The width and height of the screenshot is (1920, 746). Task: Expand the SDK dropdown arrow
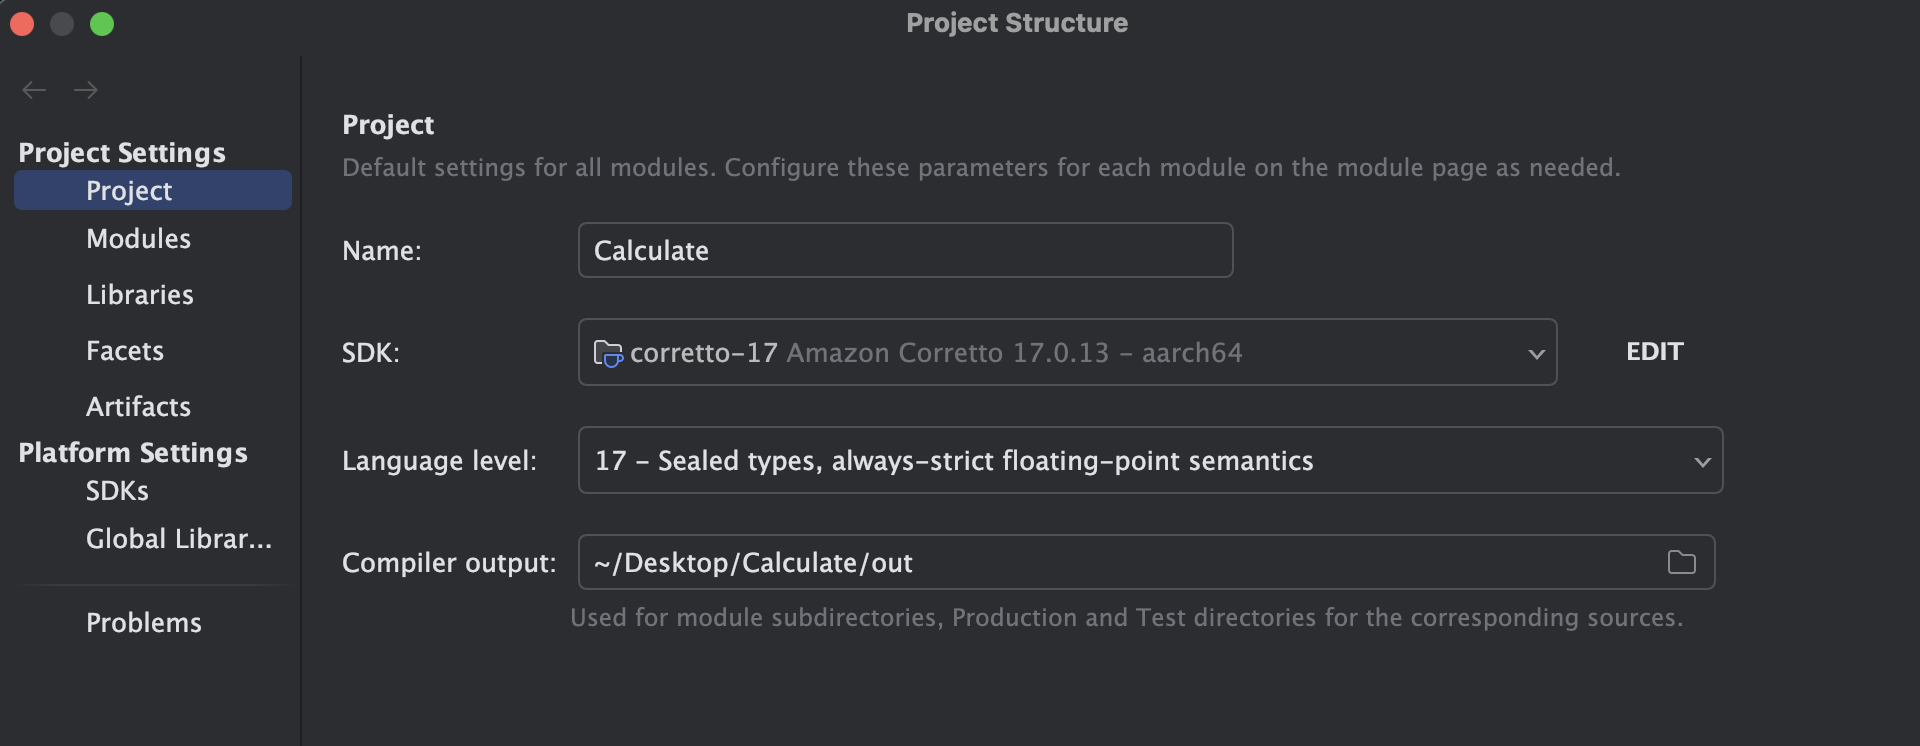click(1536, 353)
